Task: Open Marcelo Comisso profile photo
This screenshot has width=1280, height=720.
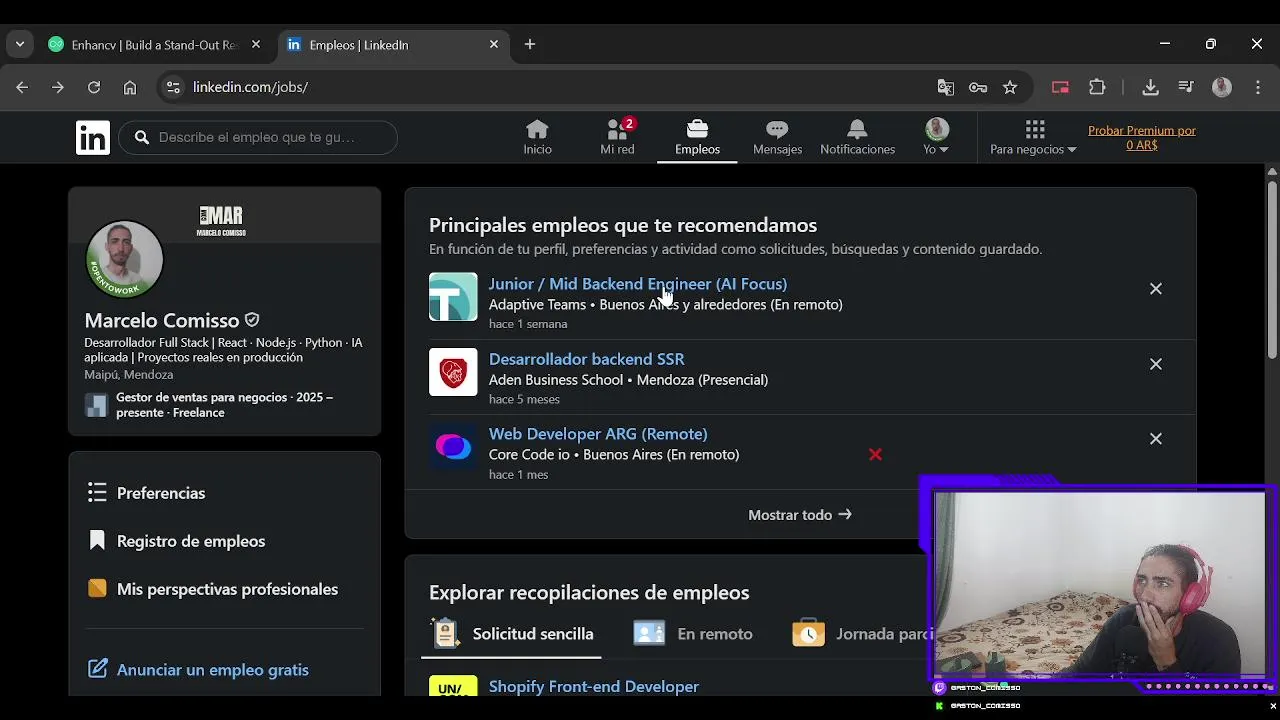Action: (x=124, y=259)
